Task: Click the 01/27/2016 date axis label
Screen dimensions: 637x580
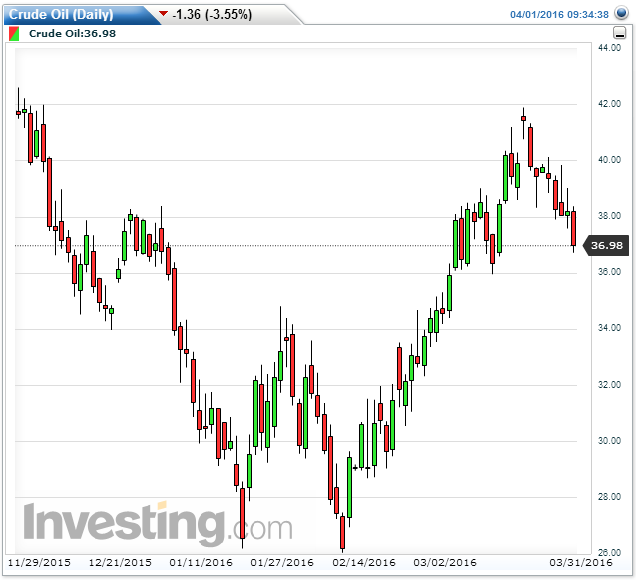Action: (281, 562)
